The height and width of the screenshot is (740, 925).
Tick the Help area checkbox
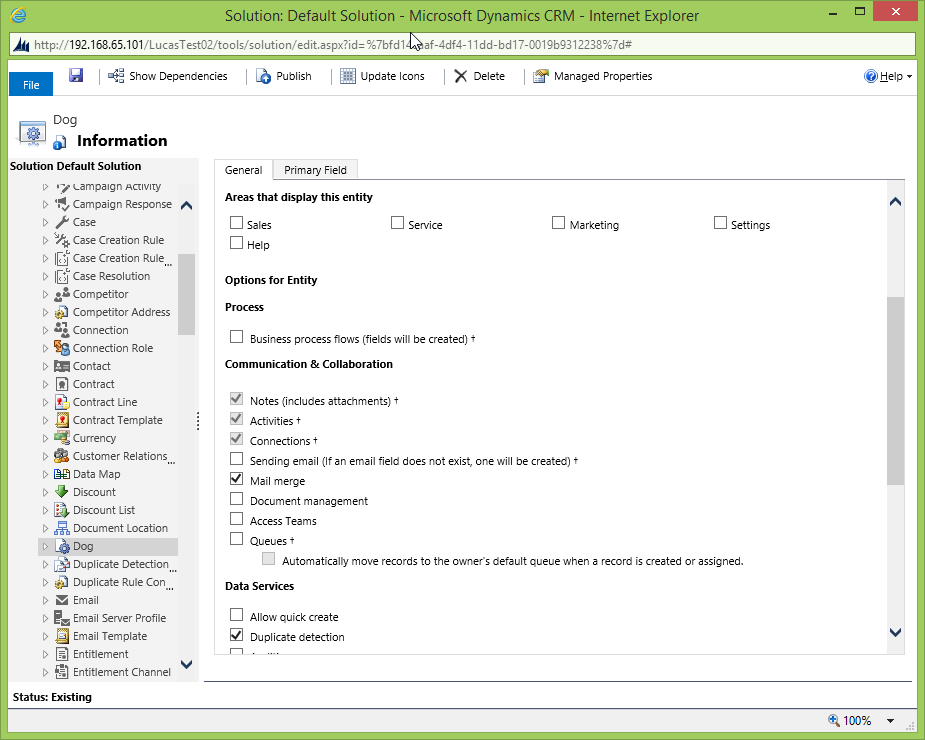[x=237, y=243]
